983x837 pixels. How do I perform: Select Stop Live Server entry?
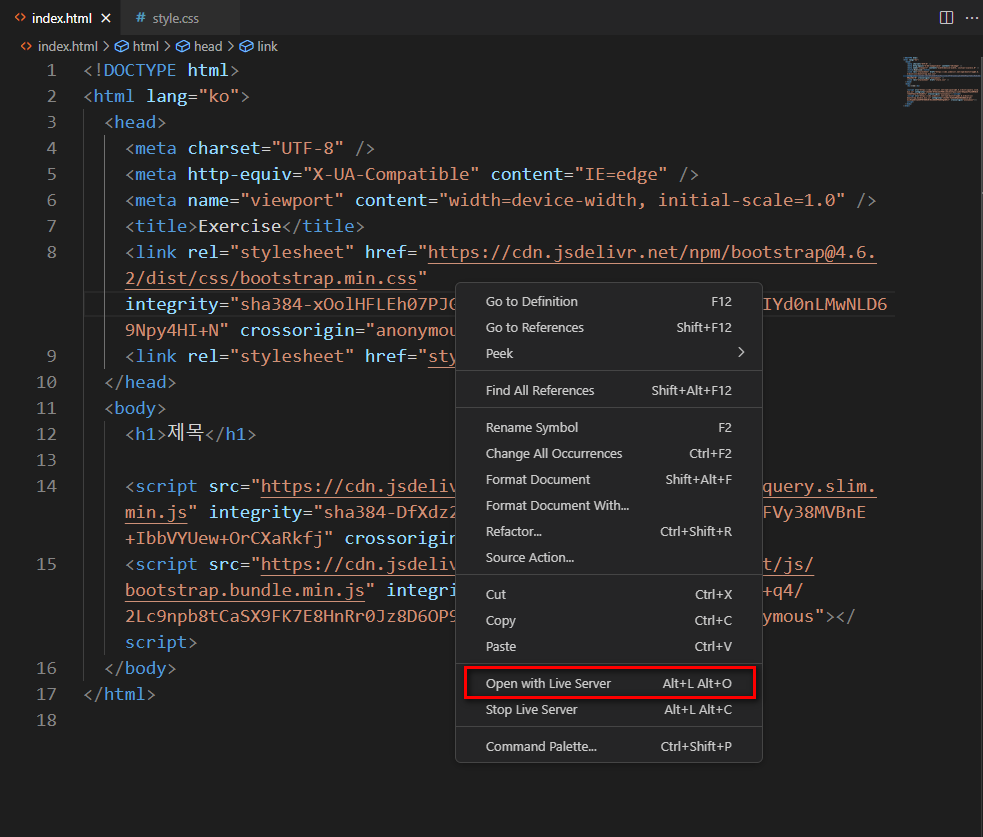[609, 710]
